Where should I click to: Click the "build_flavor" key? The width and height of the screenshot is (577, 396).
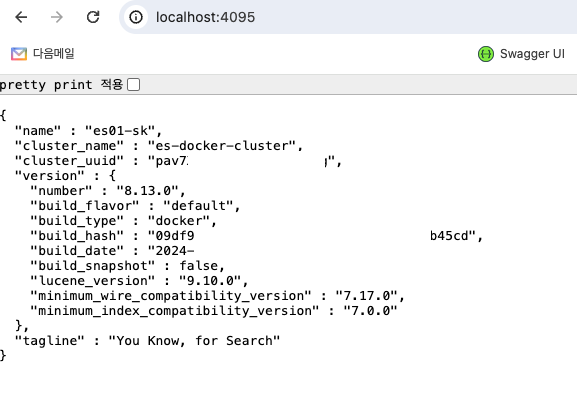pyautogui.click(x=85, y=206)
